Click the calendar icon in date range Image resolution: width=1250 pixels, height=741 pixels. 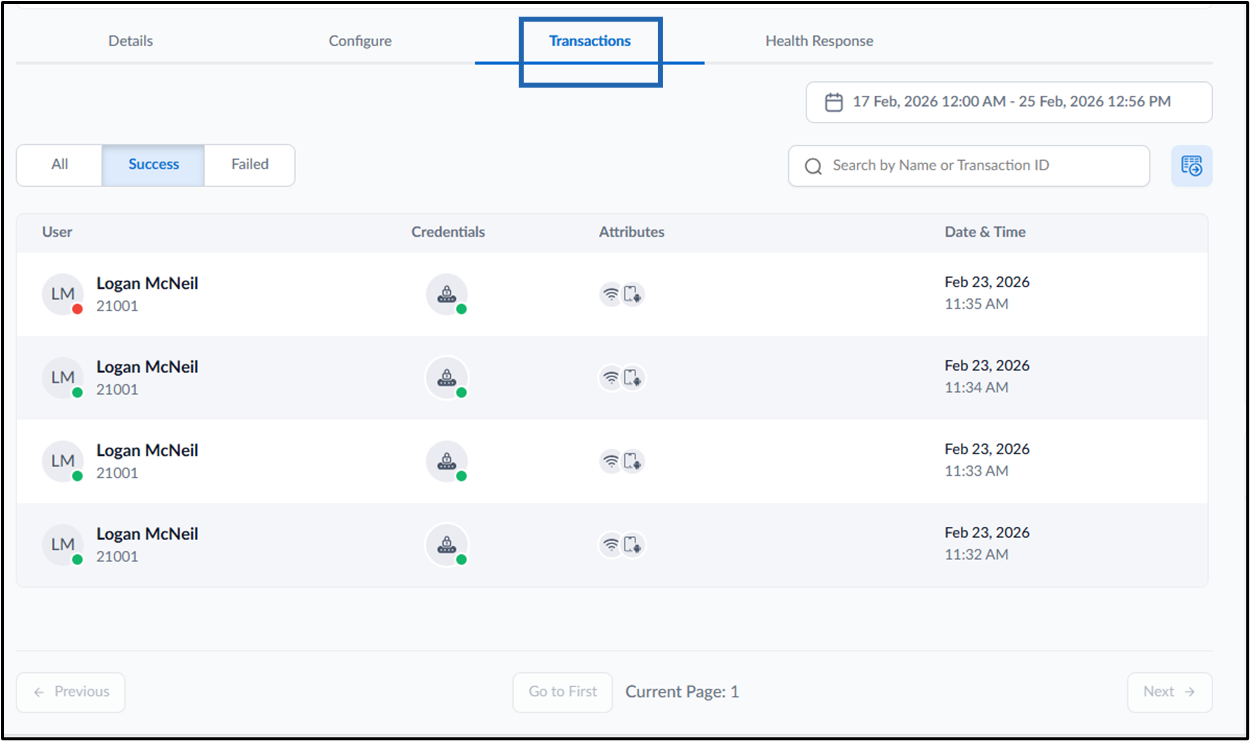834,102
